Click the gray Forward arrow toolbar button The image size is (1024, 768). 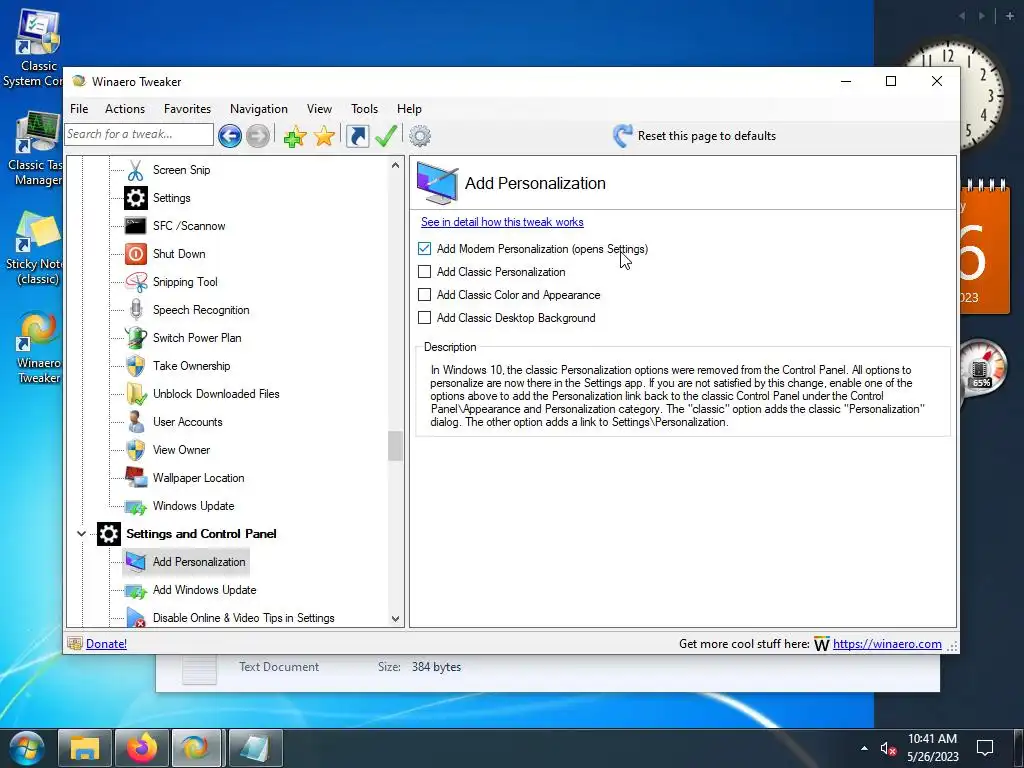[258, 136]
